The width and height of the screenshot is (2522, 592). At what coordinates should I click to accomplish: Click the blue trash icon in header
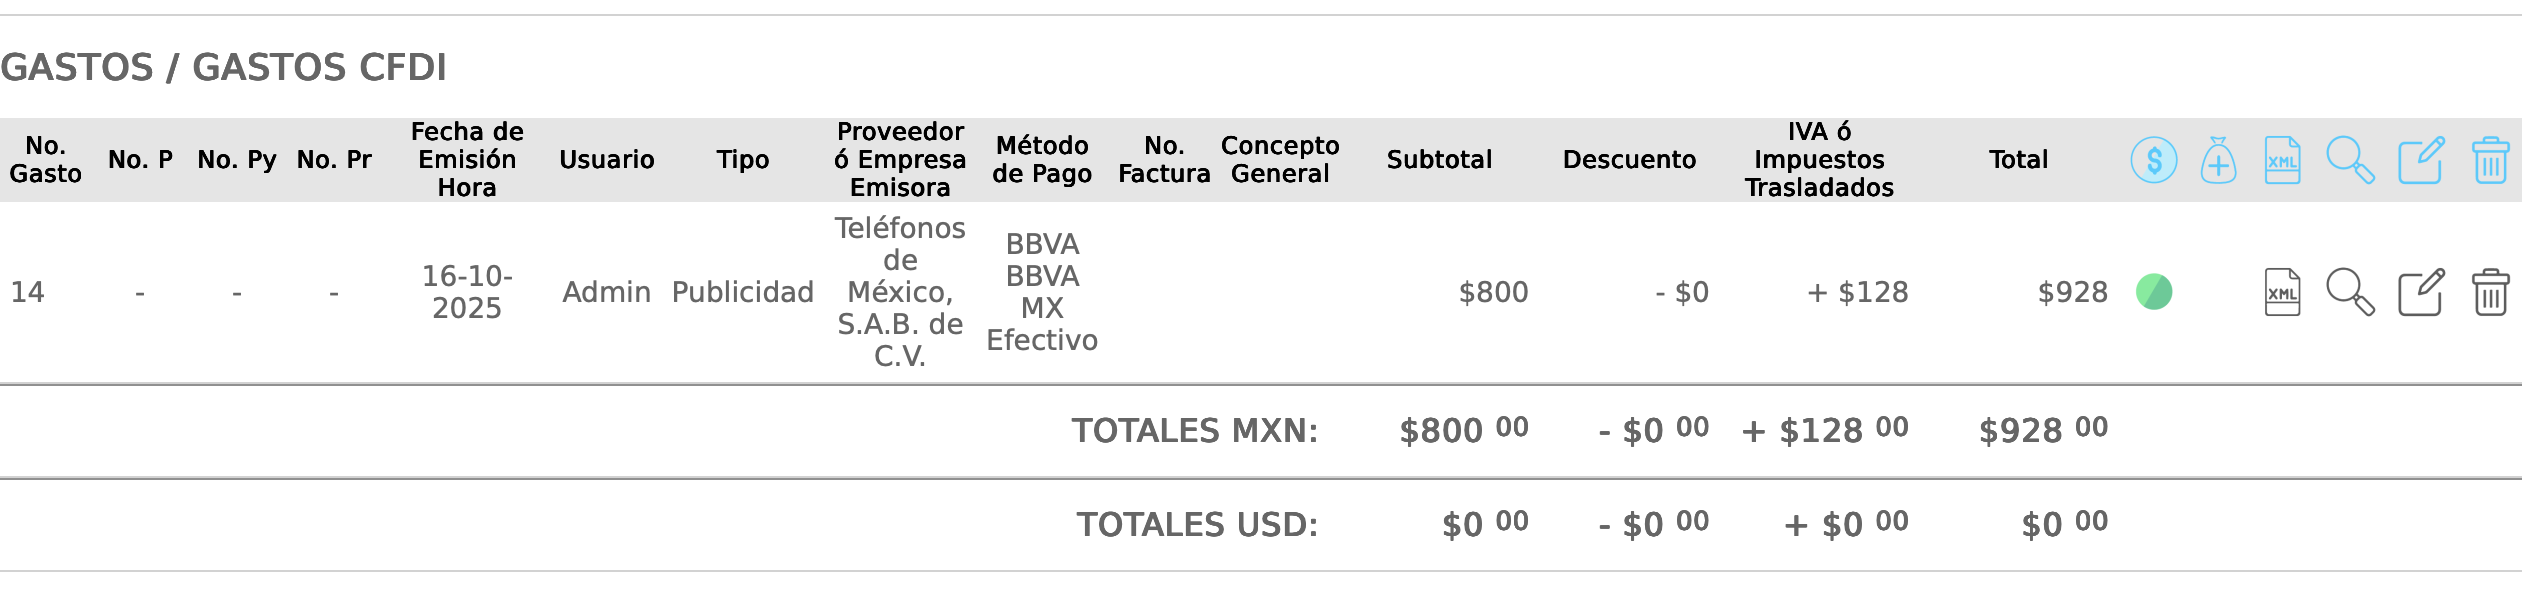2490,160
